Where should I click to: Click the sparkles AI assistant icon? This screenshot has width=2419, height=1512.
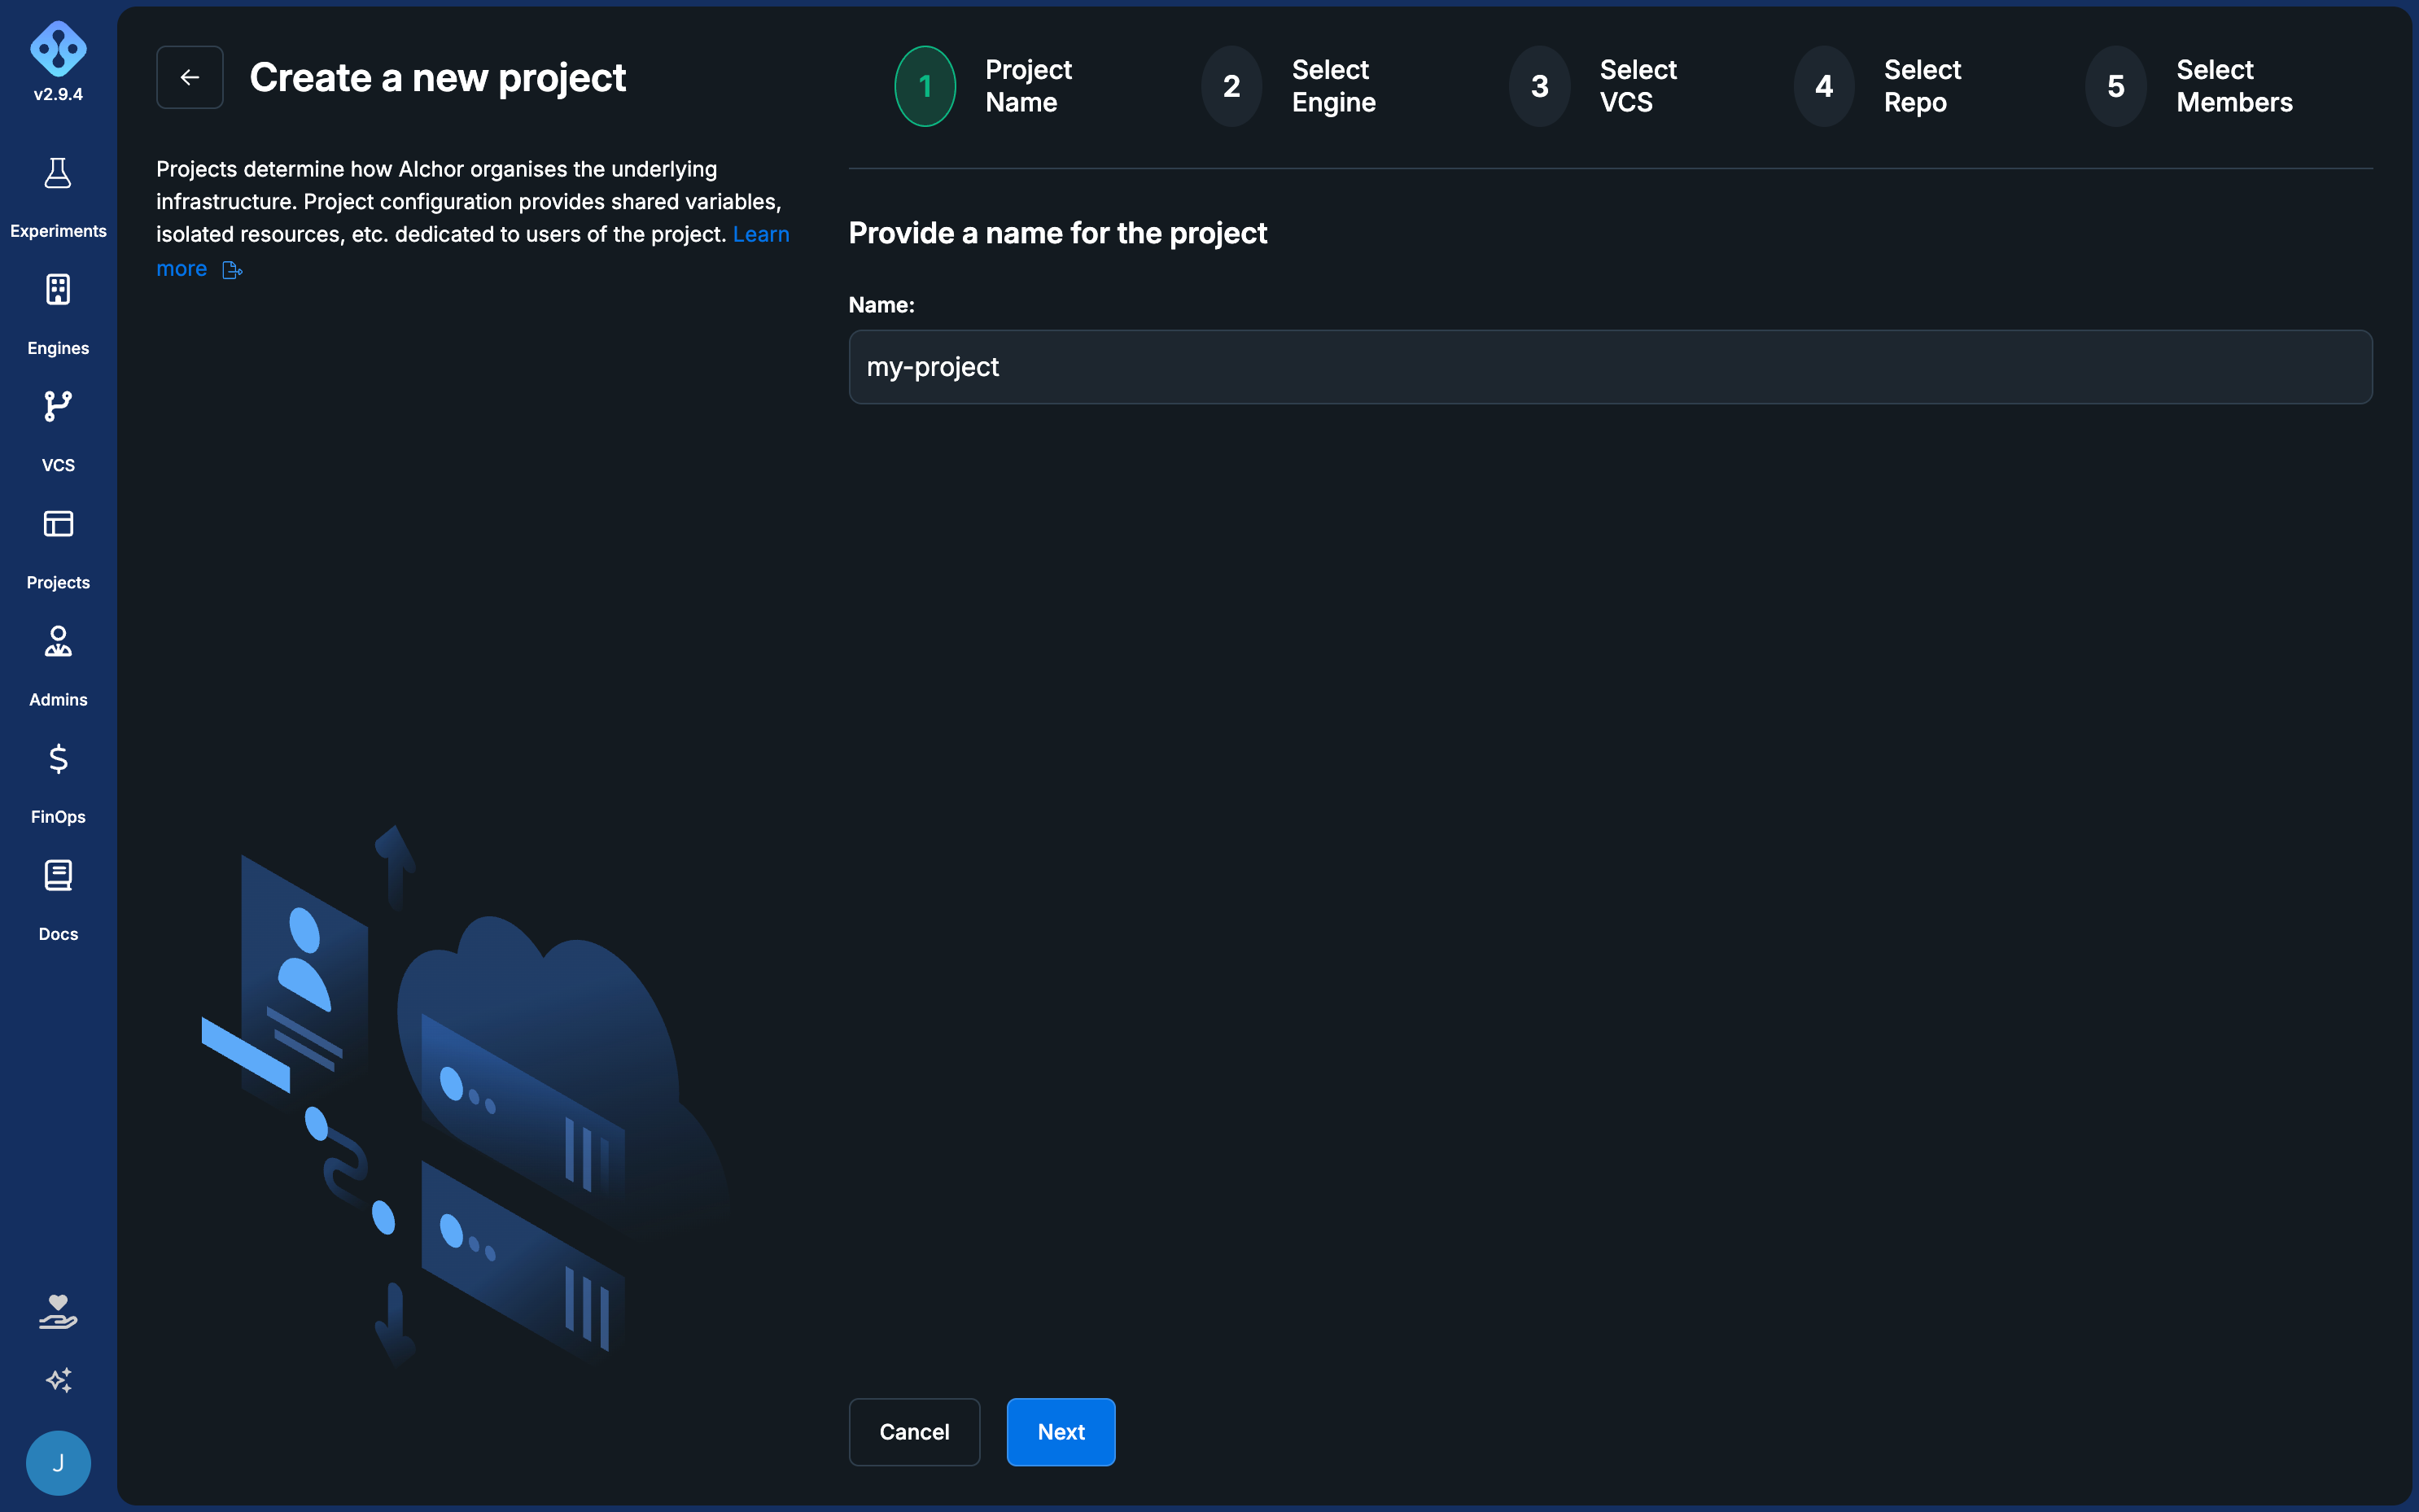click(x=58, y=1381)
